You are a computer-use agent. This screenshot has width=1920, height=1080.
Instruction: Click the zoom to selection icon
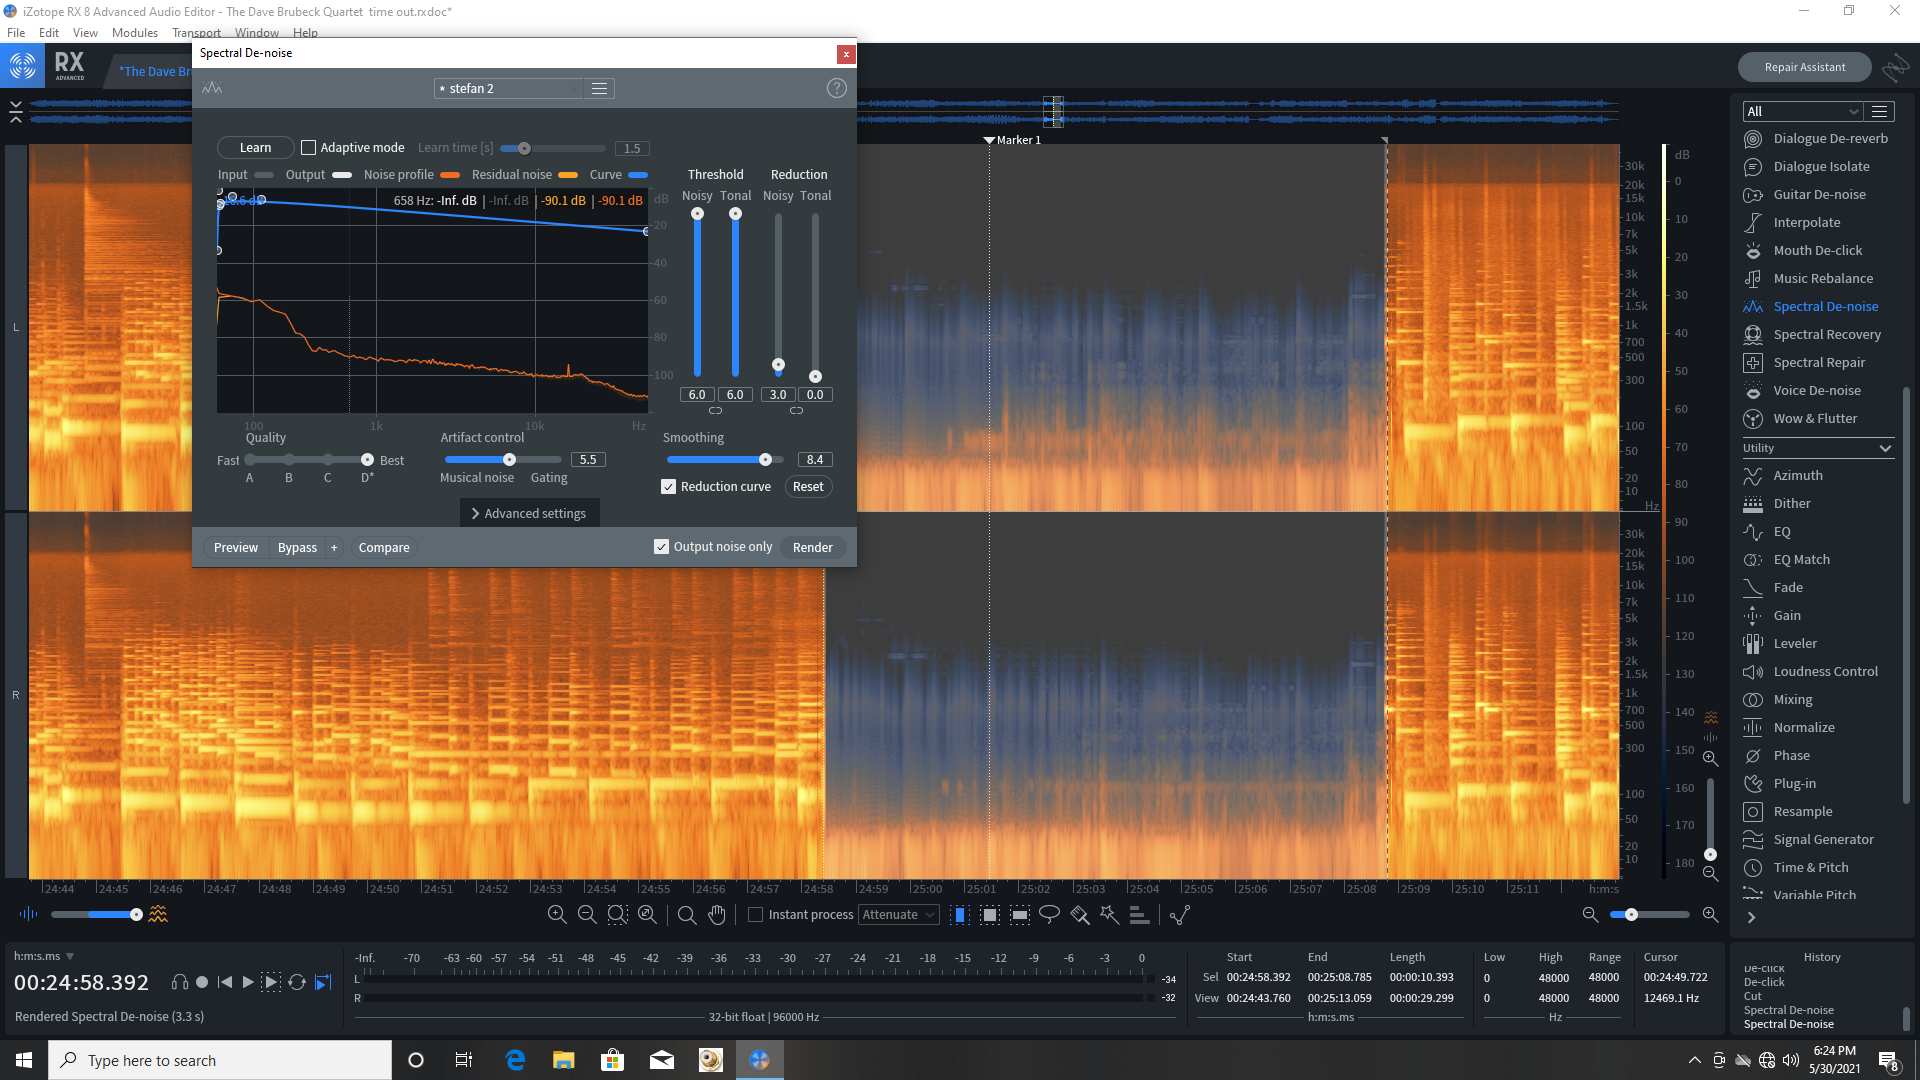pyautogui.click(x=617, y=914)
